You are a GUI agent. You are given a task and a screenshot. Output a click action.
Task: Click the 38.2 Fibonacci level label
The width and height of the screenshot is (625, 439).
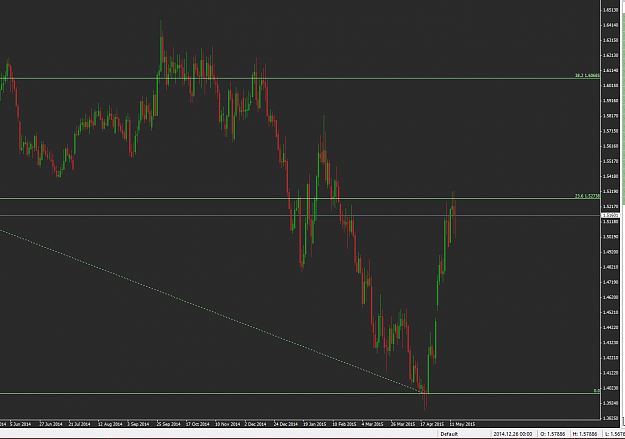click(x=587, y=75)
